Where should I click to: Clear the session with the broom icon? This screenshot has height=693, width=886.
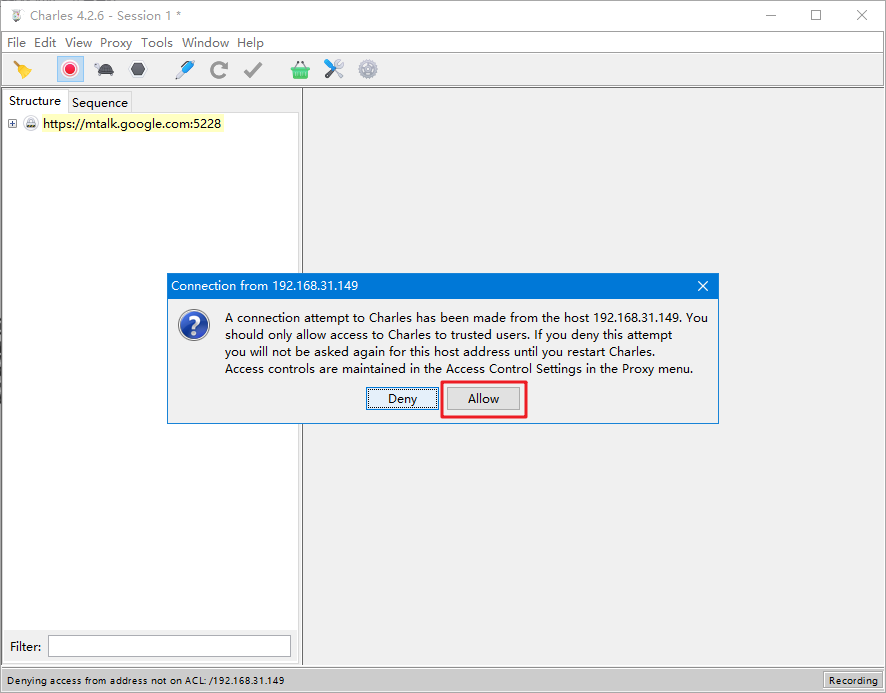(x=23, y=70)
